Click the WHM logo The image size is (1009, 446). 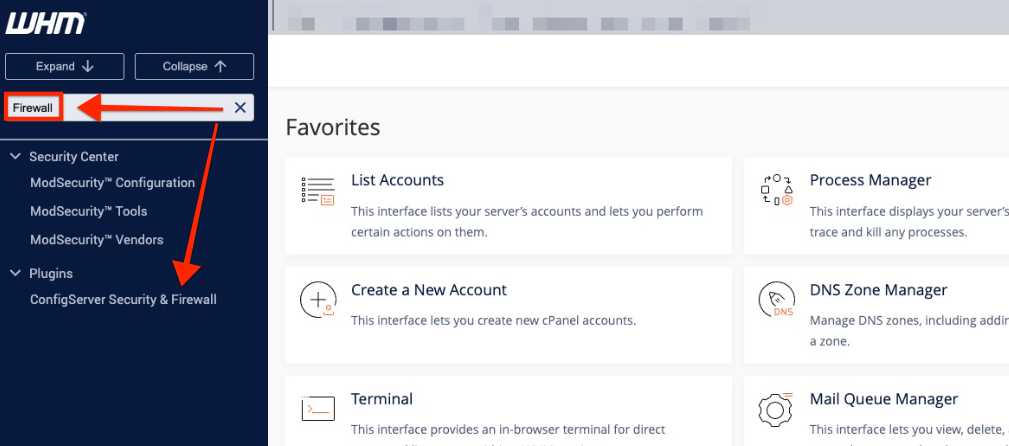coord(46,23)
